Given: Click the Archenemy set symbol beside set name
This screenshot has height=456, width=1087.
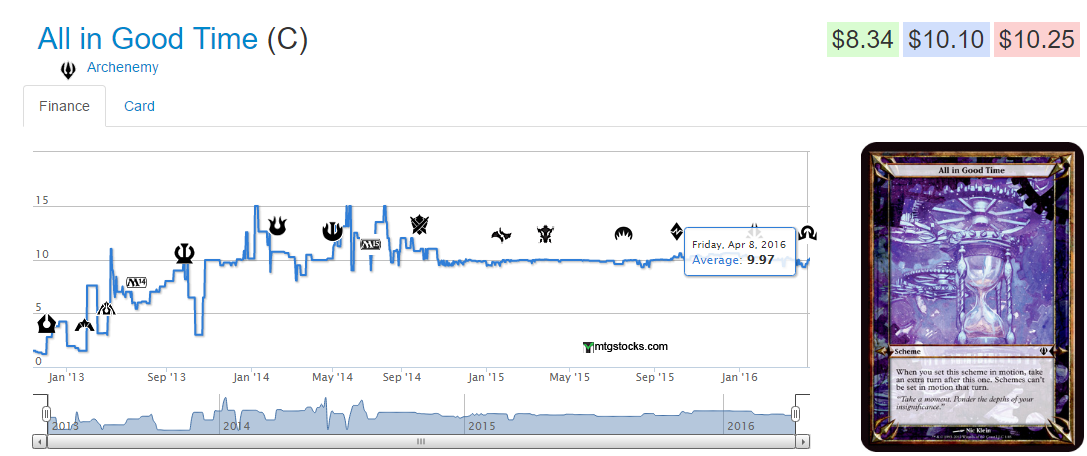Looking at the screenshot, I should (68, 70).
